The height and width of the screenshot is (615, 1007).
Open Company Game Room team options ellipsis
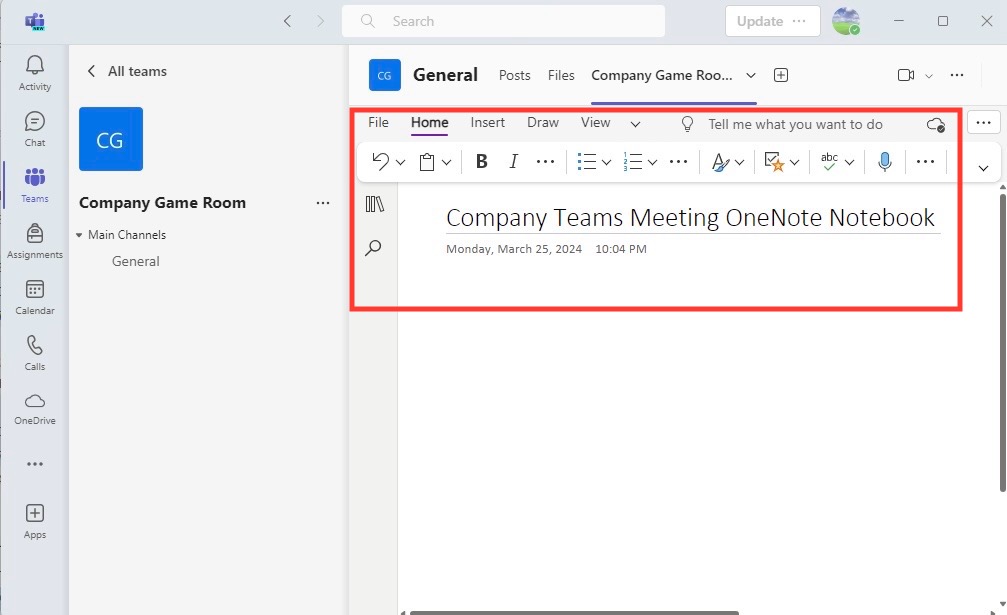click(322, 203)
